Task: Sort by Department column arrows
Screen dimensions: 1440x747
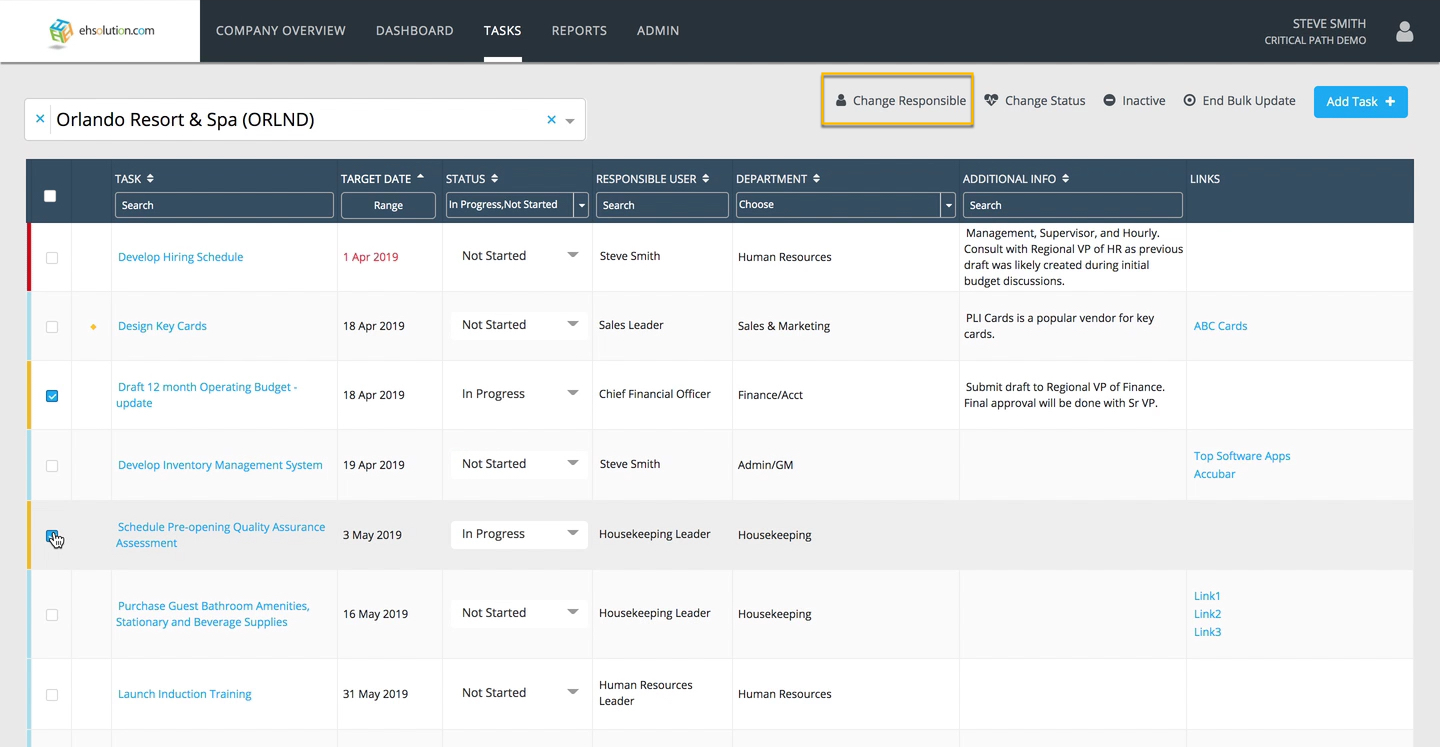Action: click(816, 178)
